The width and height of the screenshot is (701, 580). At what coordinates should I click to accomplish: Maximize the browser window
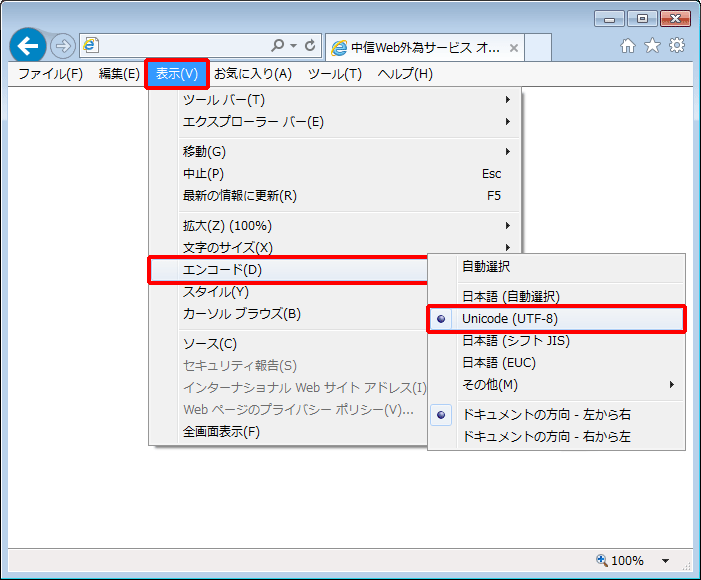642,19
